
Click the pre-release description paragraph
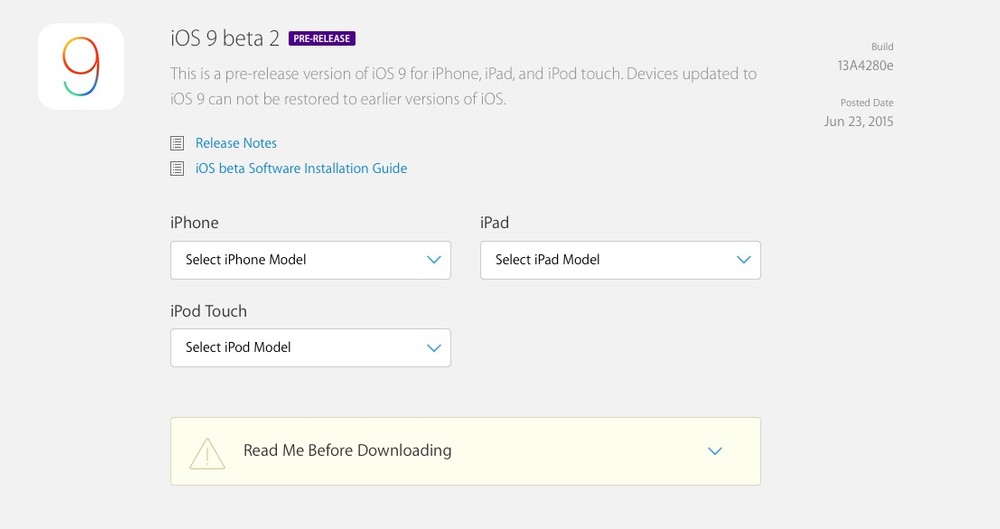click(x=464, y=86)
